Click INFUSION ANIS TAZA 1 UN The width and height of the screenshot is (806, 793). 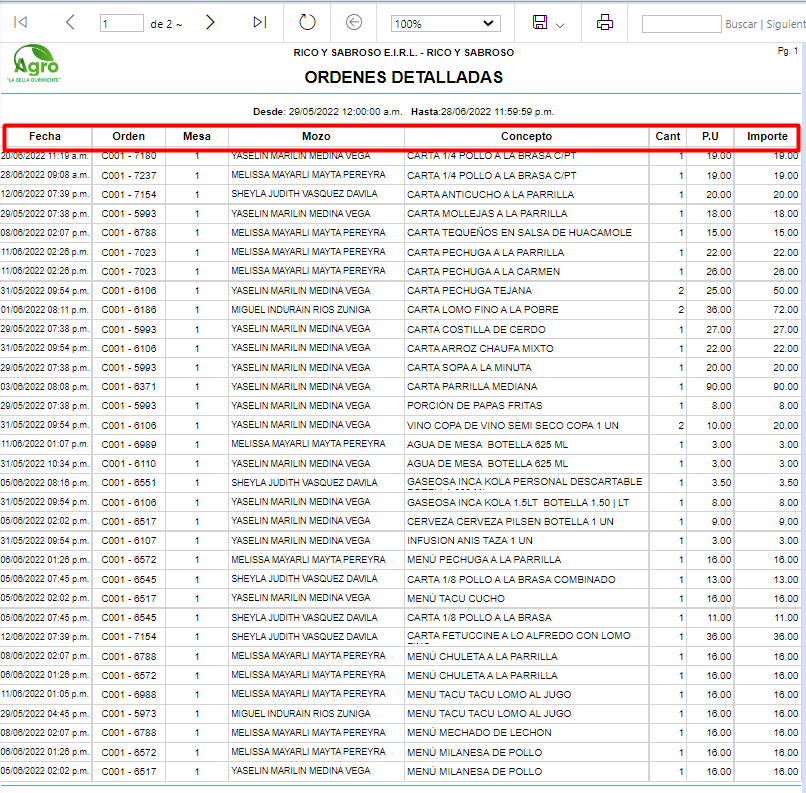point(470,541)
